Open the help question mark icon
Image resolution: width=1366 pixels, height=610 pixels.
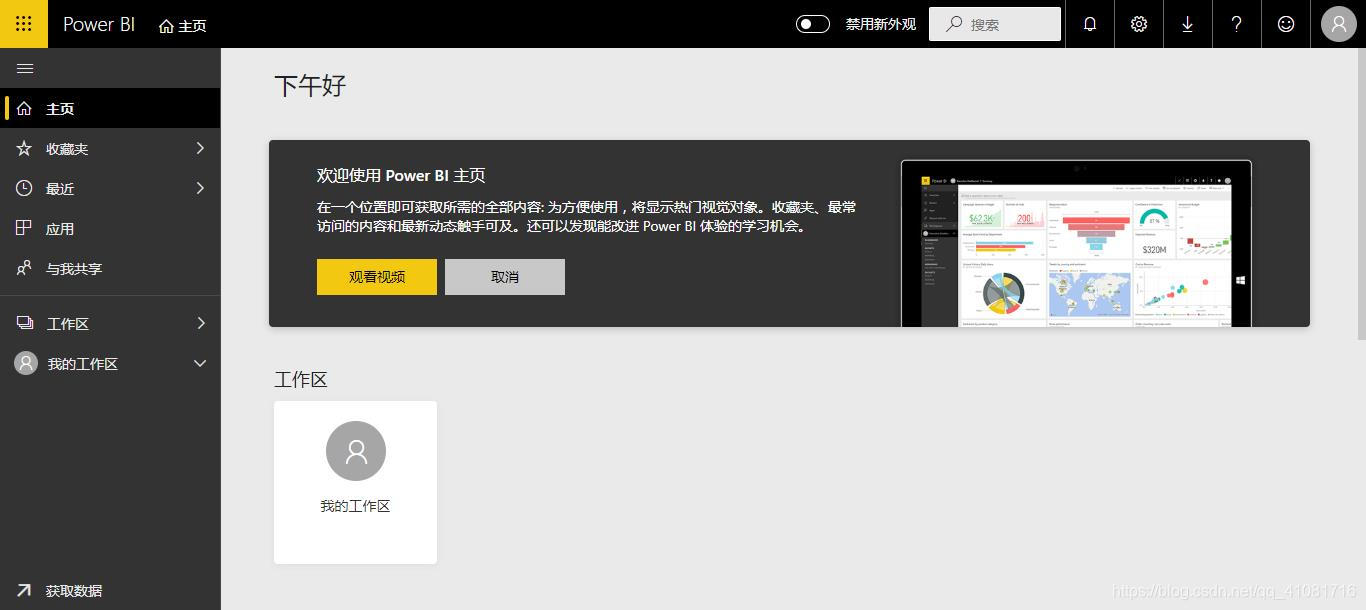pos(1237,24)
